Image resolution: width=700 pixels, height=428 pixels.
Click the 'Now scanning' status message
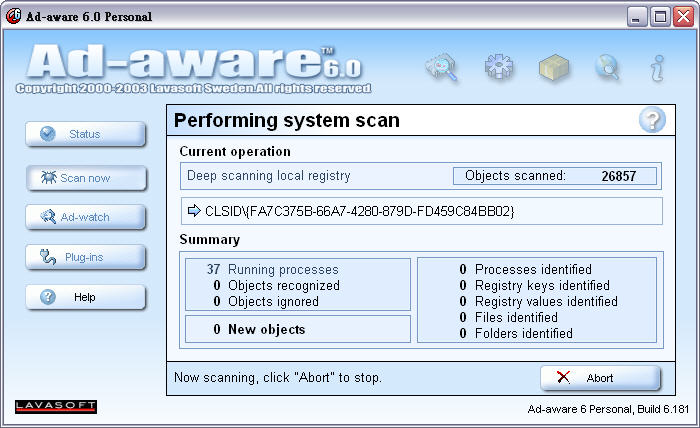pyautogui.click(x=278, y=378)
